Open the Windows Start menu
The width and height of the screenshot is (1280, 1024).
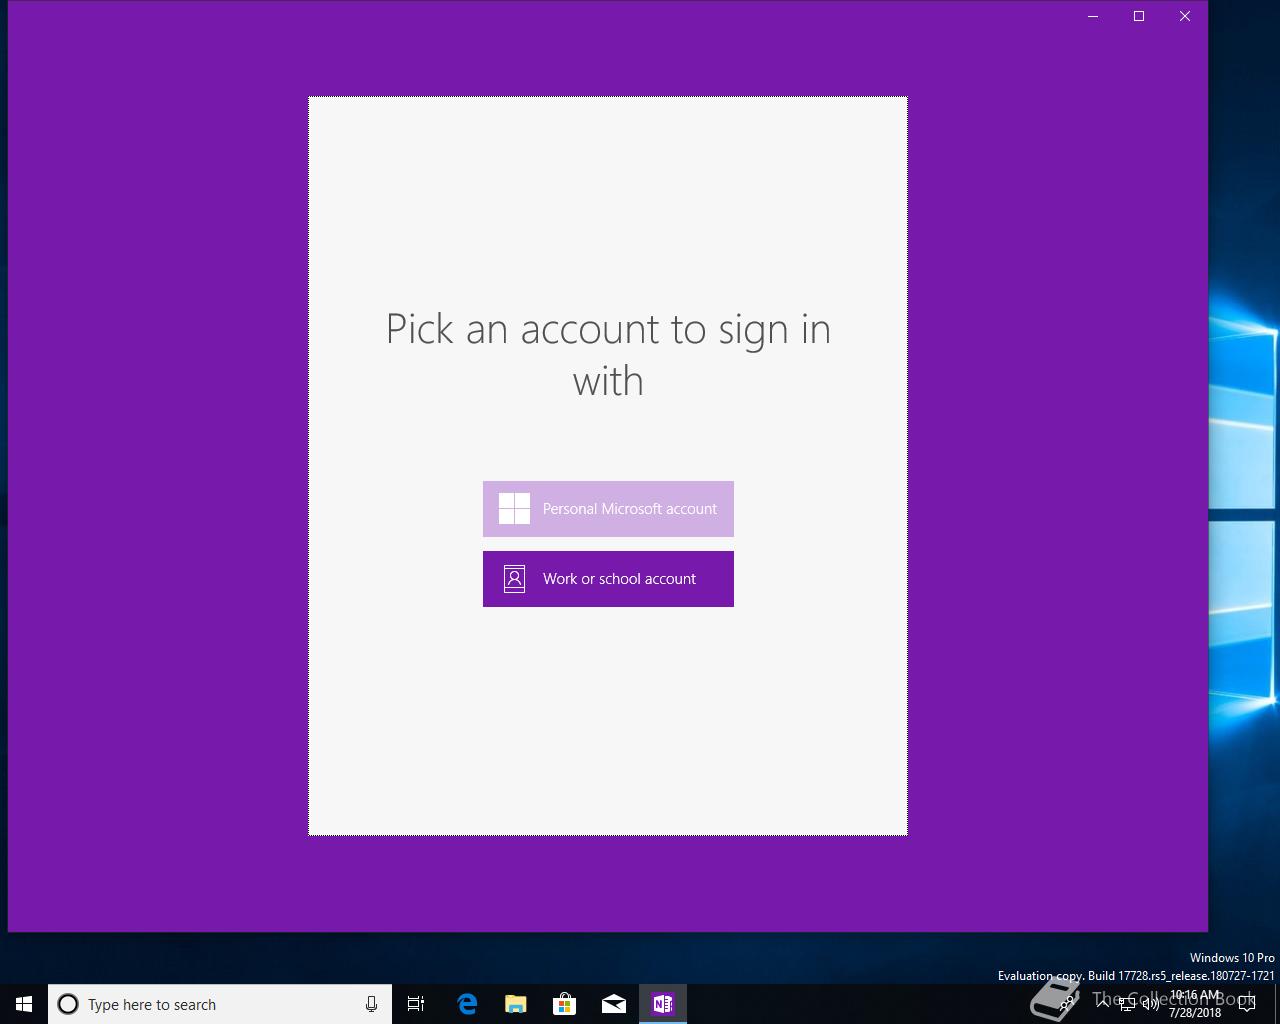(24, 1004)
